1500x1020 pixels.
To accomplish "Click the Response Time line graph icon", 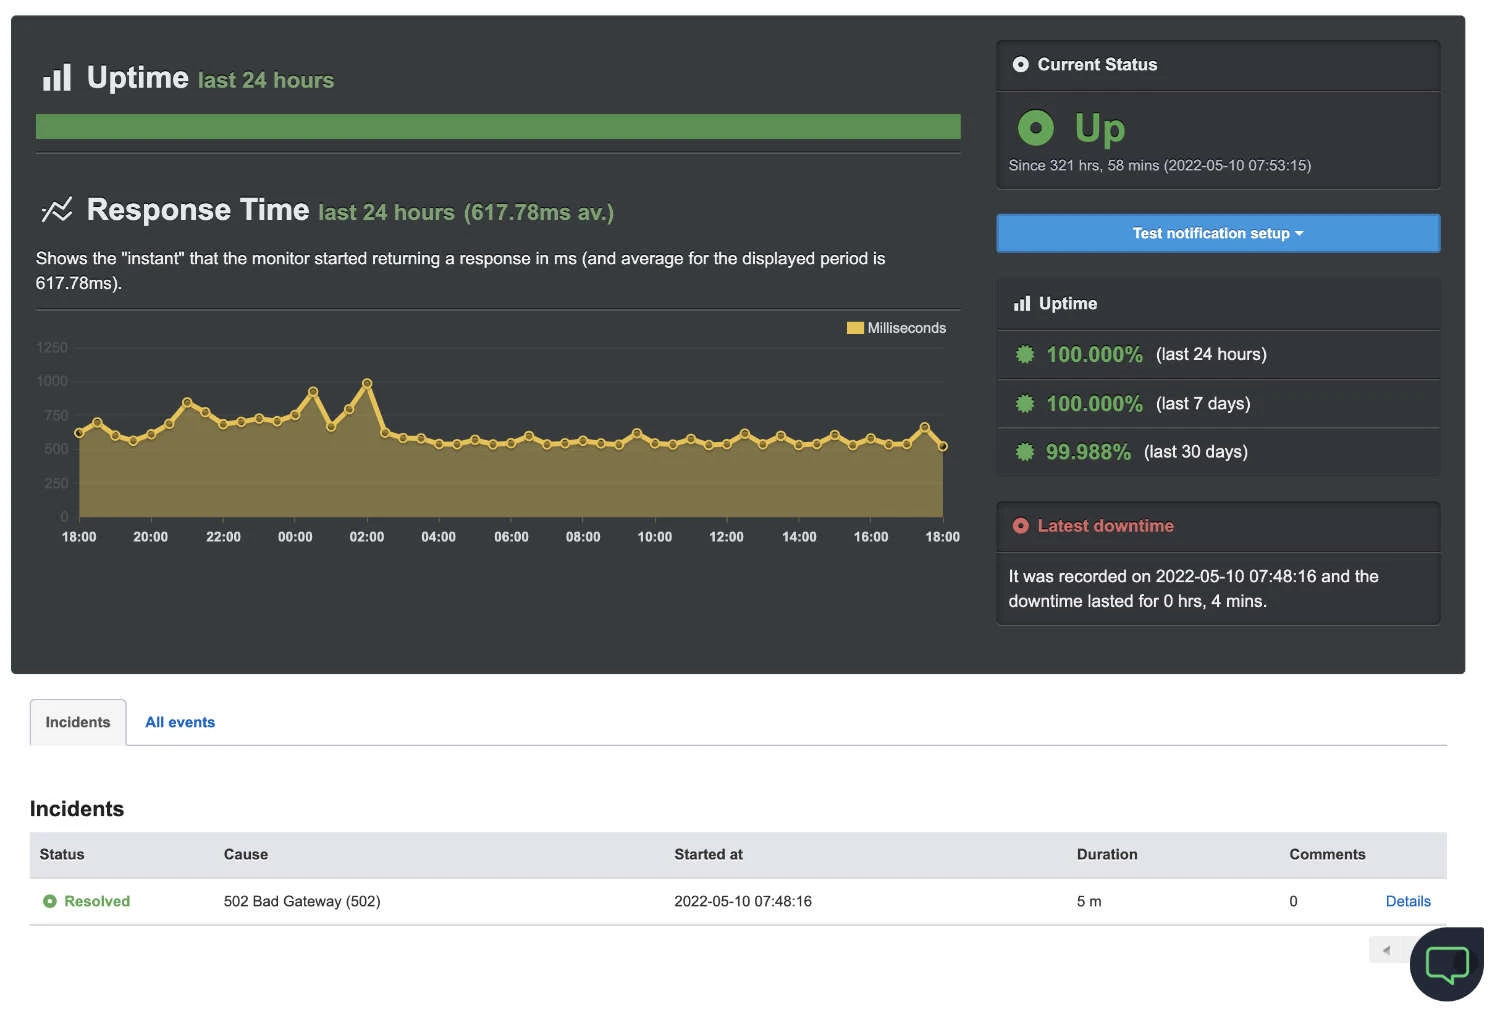I will (57, 209).
